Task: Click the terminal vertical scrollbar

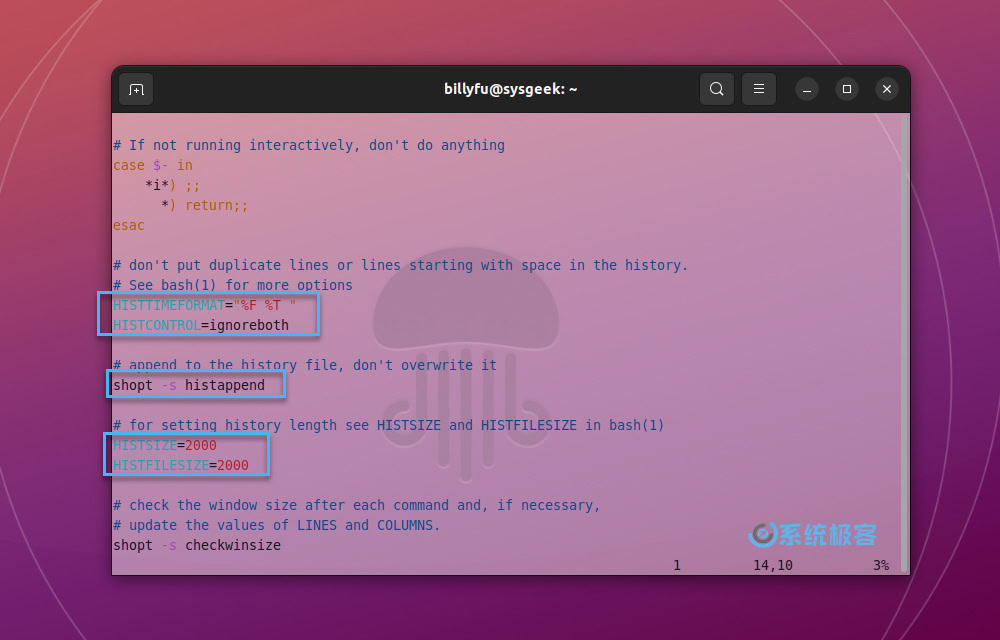Action: click(904, 344)
